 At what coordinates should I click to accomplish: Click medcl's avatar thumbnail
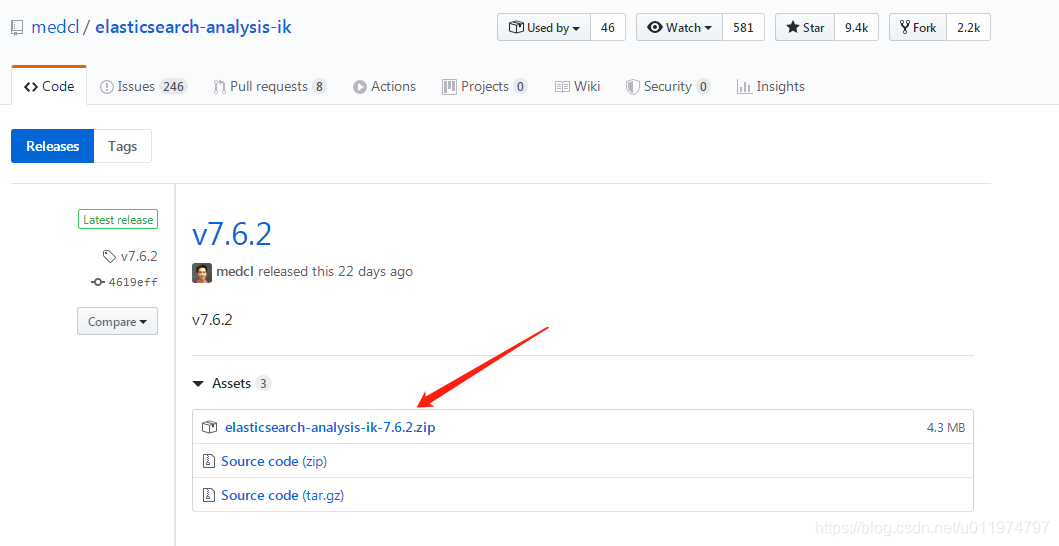(x=202, y=272)
